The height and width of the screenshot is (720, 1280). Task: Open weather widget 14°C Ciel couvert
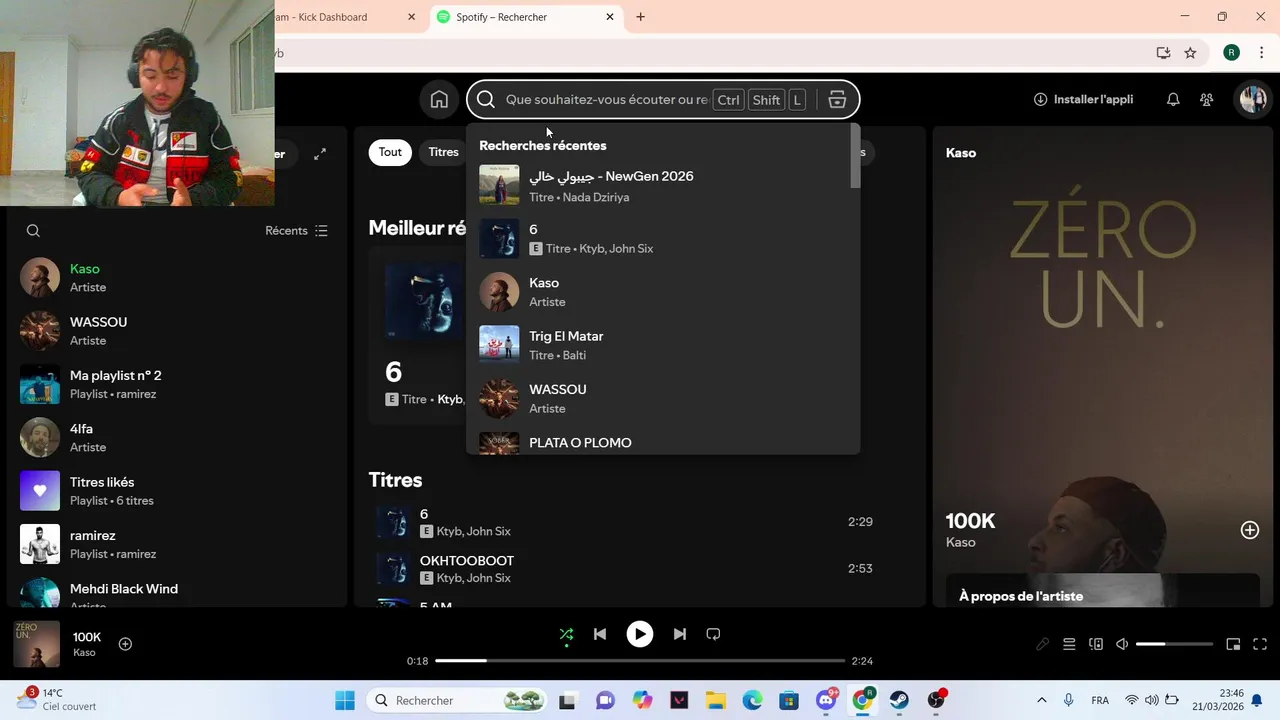(x=57, y=699)
